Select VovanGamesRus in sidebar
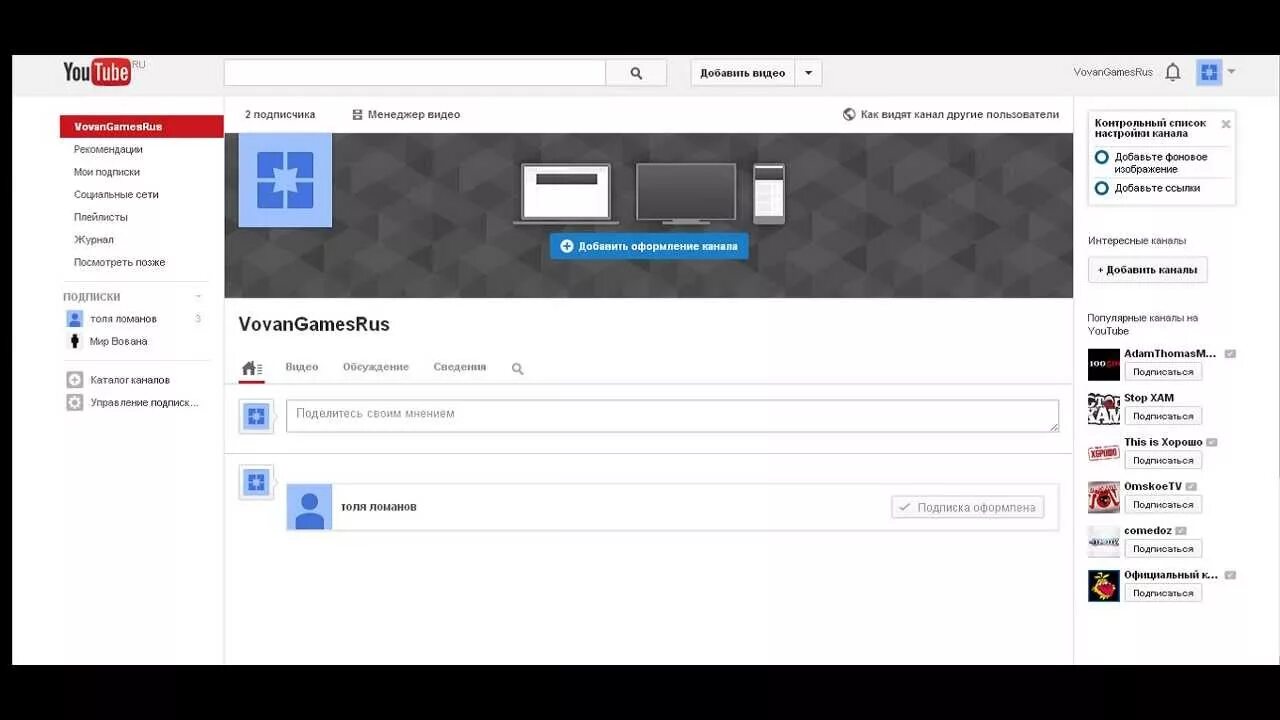The width and height of the screenshot is (1280, 720). [x=141, y=127]
